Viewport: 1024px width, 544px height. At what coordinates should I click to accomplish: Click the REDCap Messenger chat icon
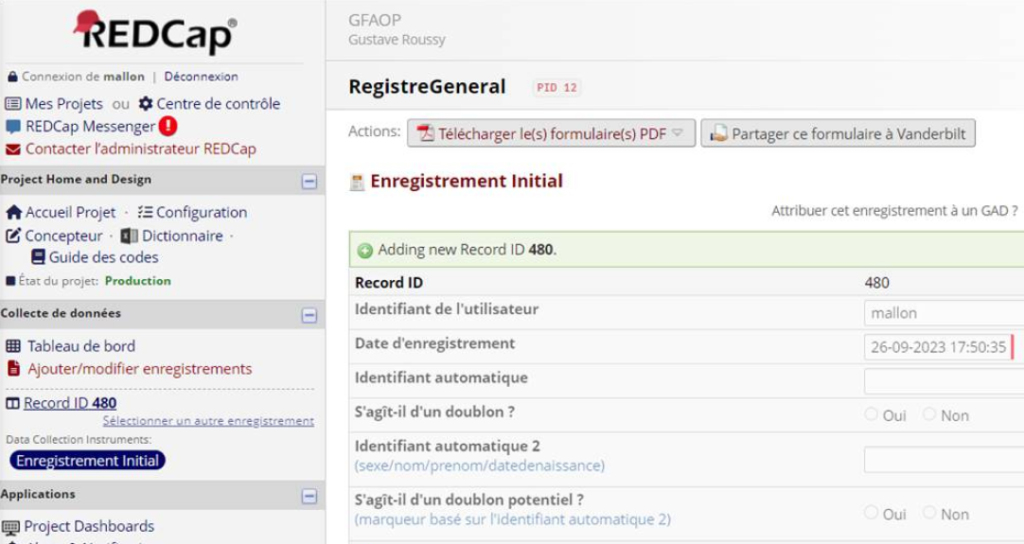13,127
